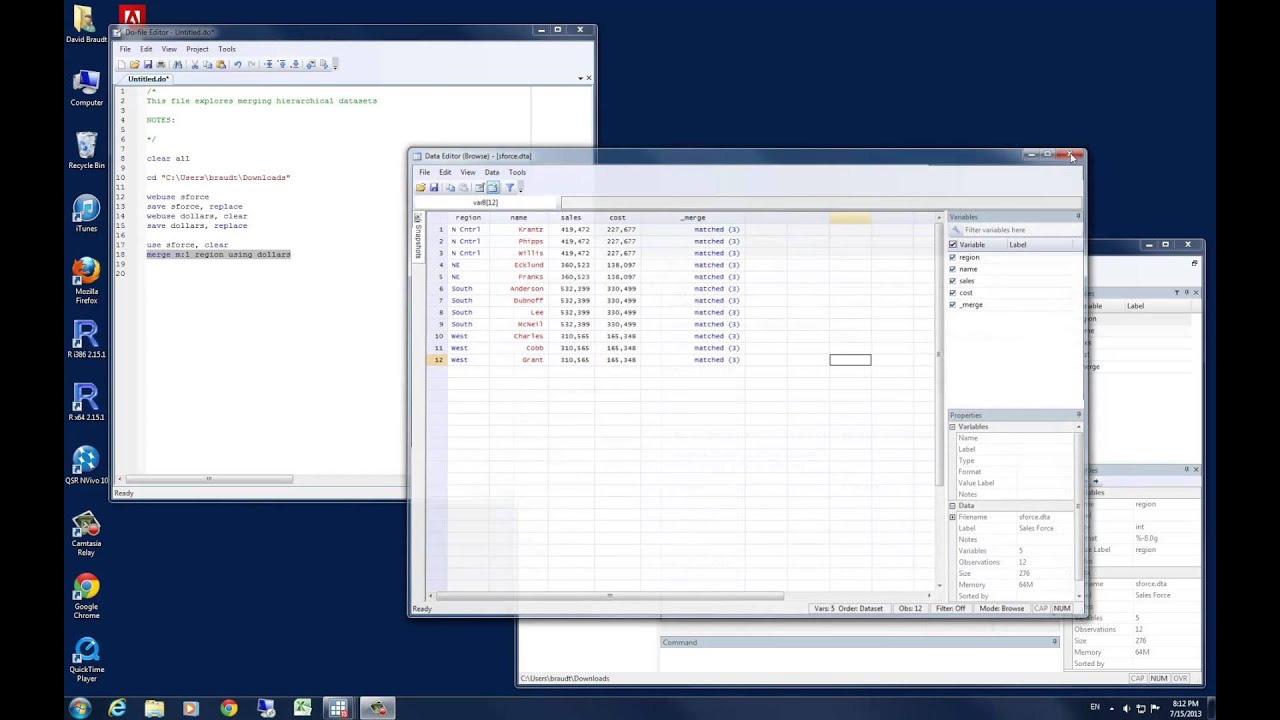The image size is (1280, 720).
Task: Select Untitled.do tab
Action: pos(148,79)
